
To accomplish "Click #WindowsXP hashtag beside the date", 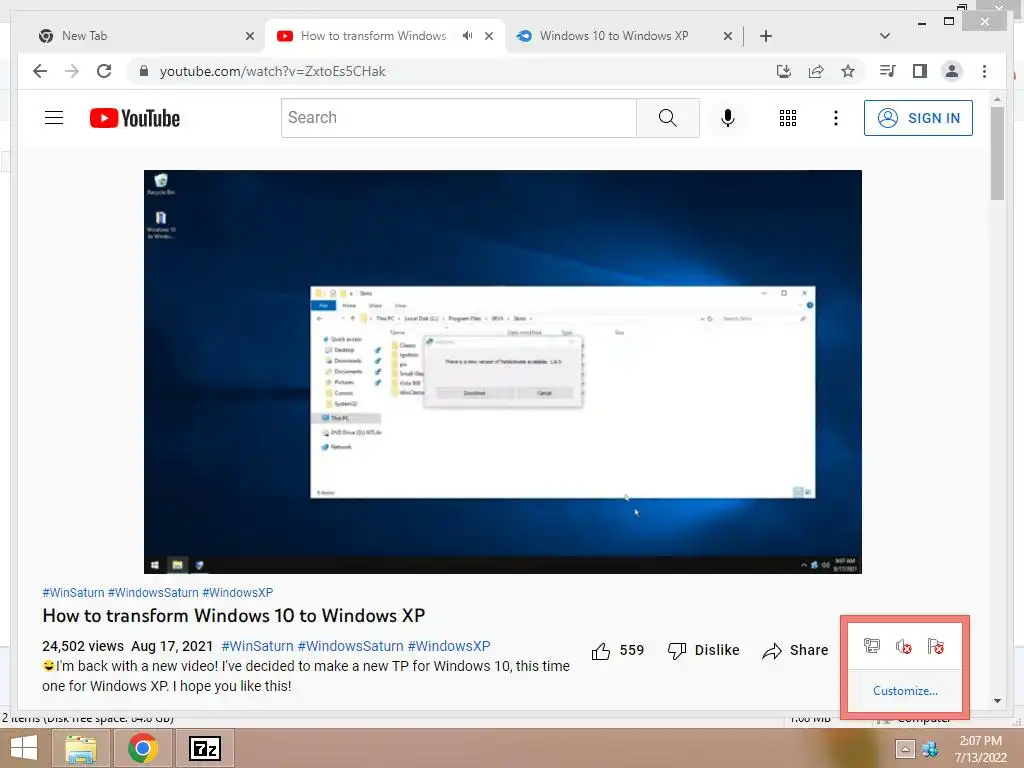I will point(449,646).
